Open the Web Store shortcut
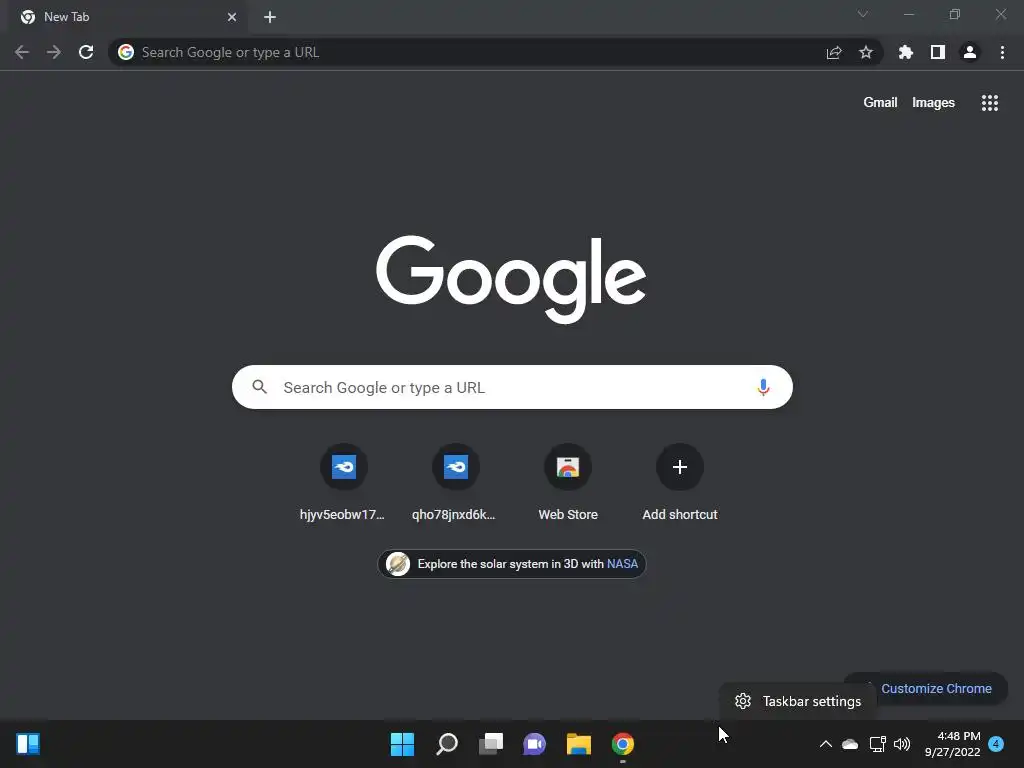 tap(568, 482)
